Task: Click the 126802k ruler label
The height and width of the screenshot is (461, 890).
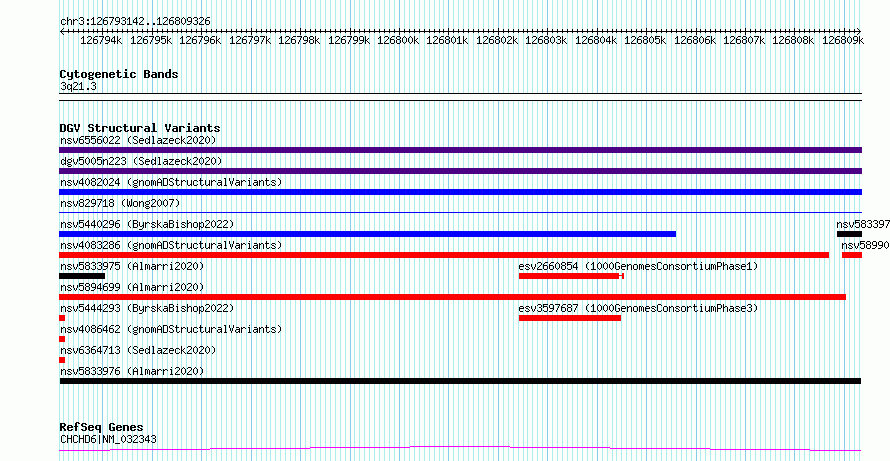Action: (497, 40)
